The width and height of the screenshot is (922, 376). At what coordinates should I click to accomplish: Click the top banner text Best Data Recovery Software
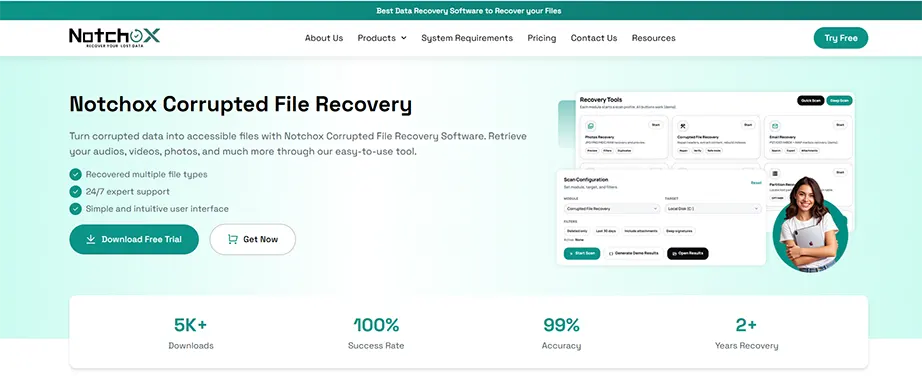(x=468, y=11)
